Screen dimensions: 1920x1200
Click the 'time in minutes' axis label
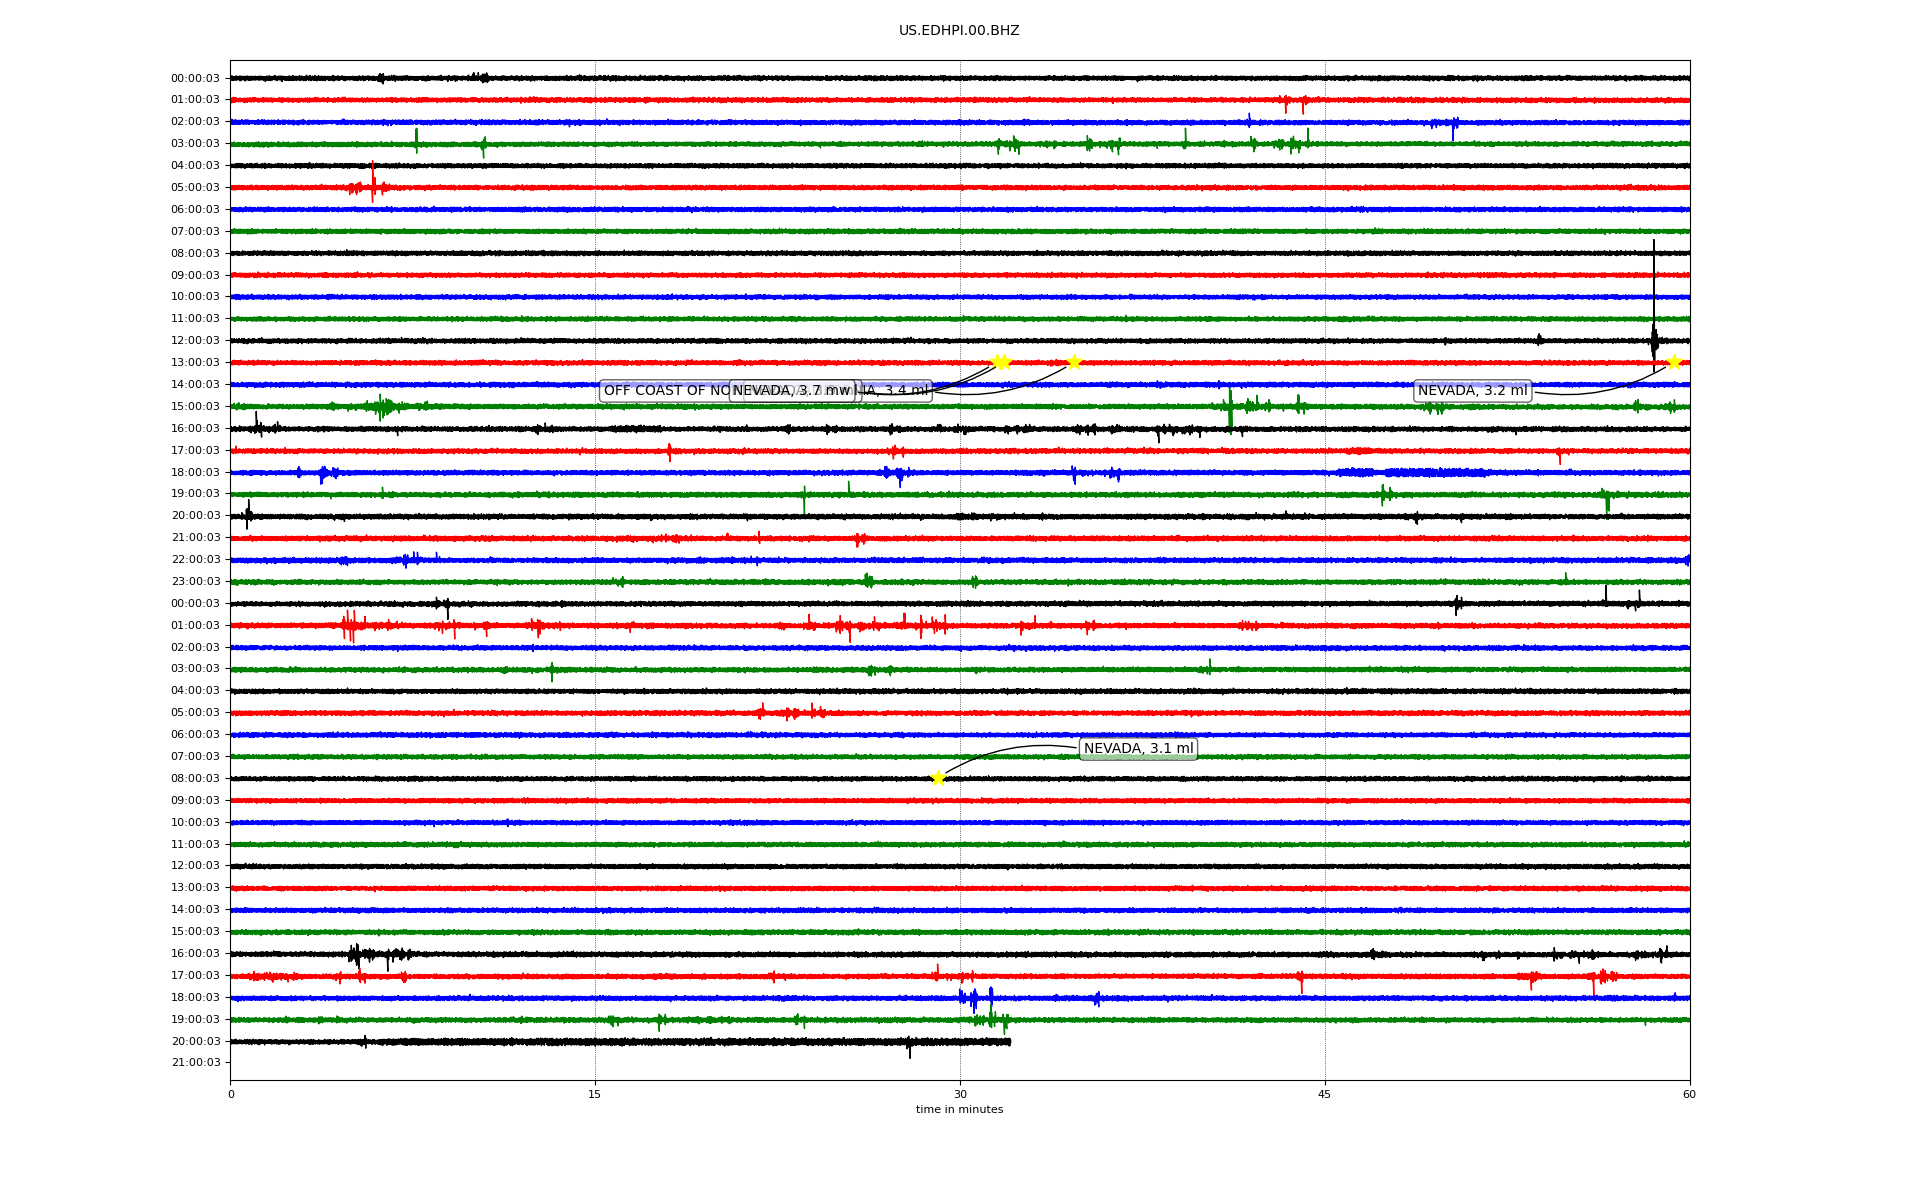pyautogui.click(x=959, y=1110)
